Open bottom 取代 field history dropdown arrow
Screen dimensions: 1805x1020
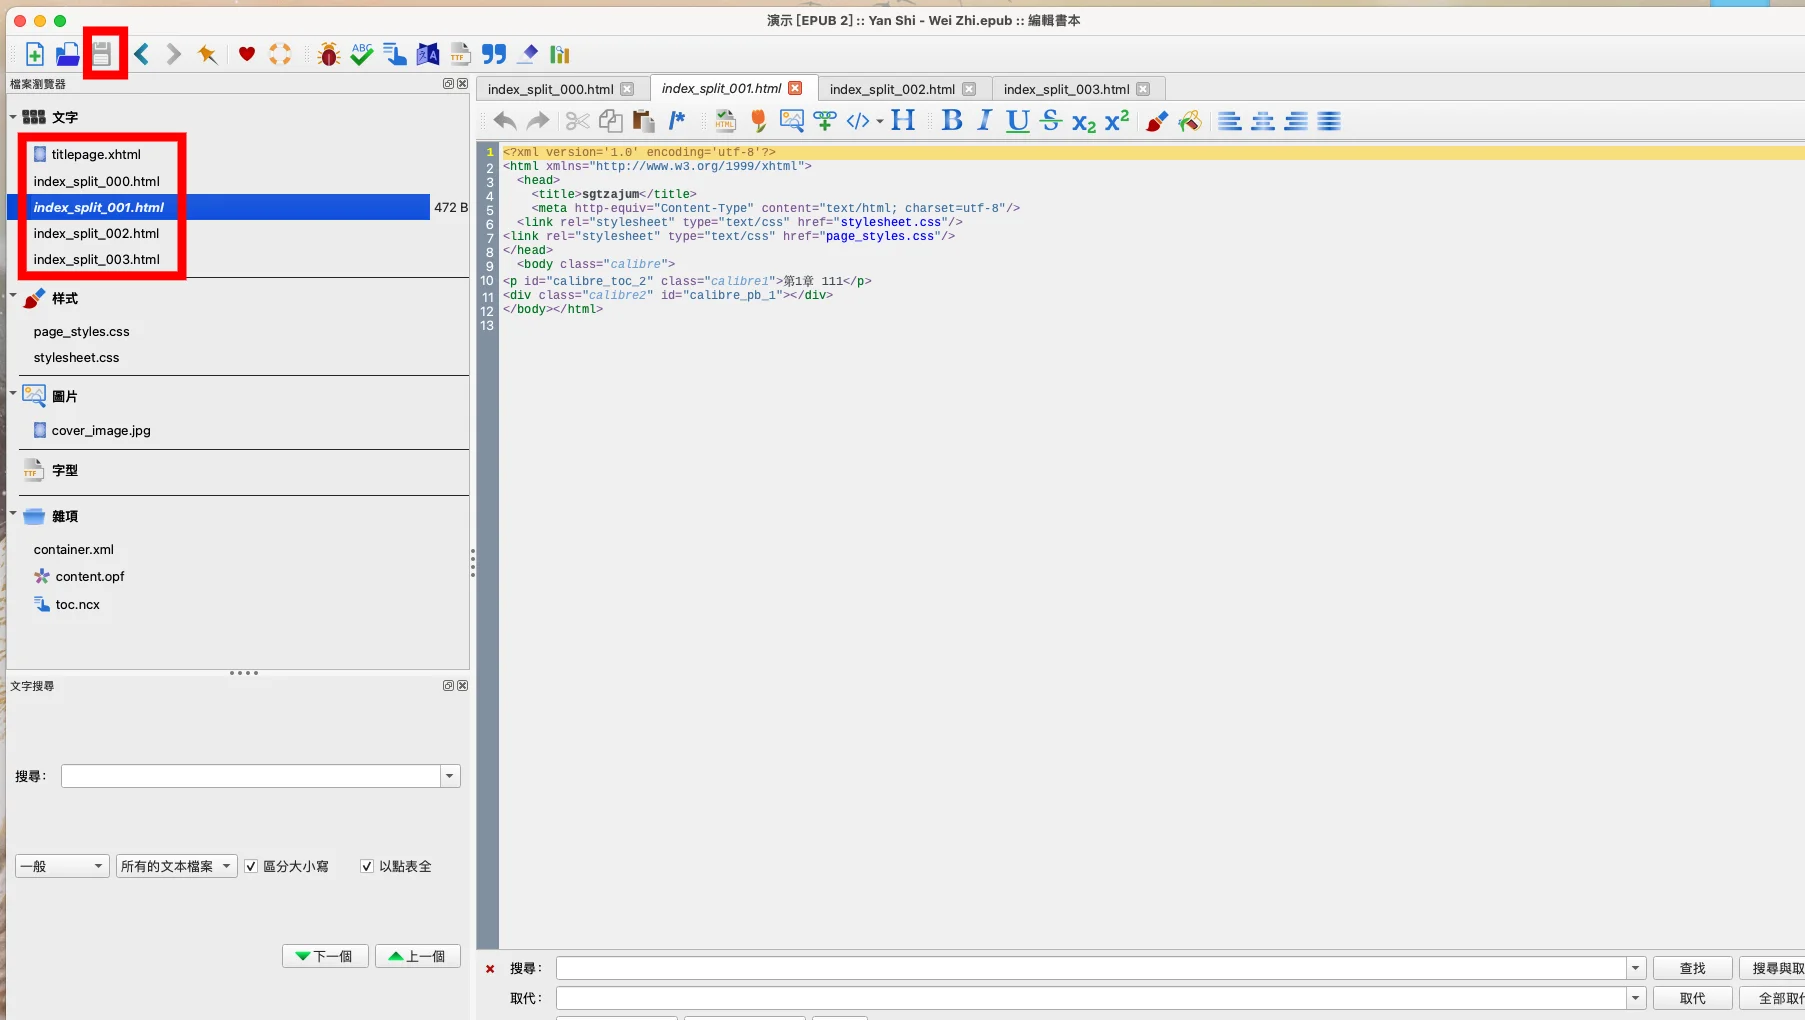(1636, 998)
